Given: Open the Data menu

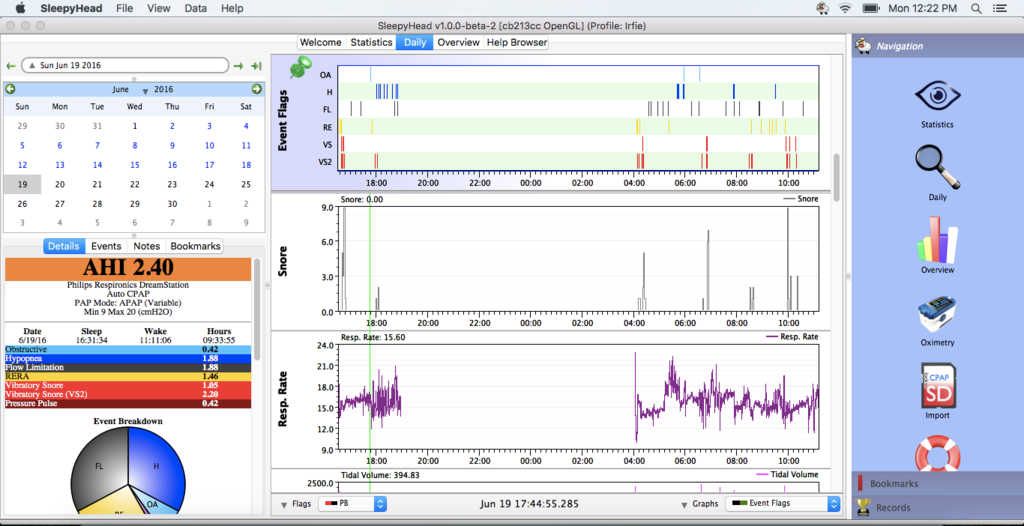Looking at the screenshot, I should (x=196, y=8).
